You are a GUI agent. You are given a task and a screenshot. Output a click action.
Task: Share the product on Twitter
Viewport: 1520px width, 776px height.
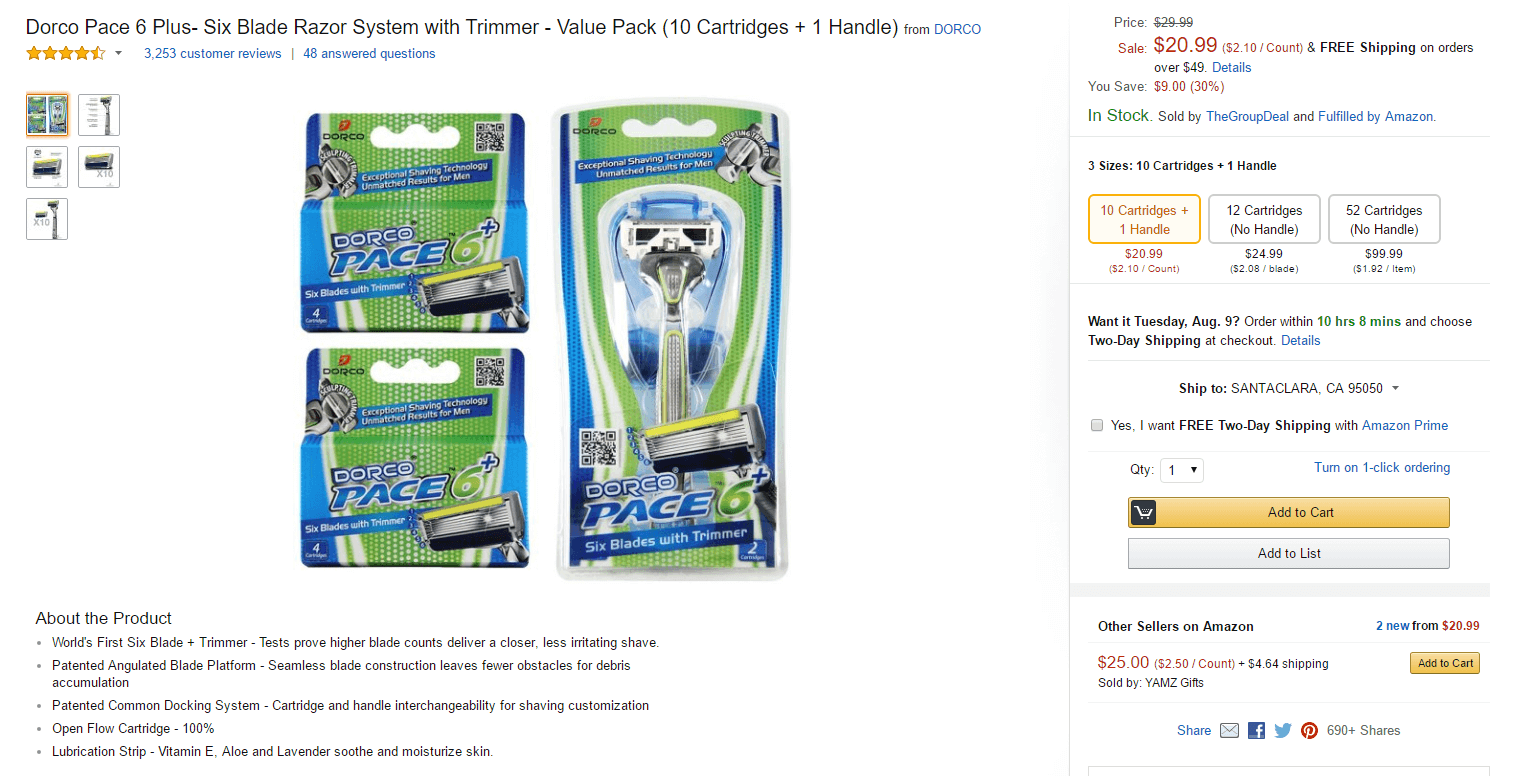1283,731
